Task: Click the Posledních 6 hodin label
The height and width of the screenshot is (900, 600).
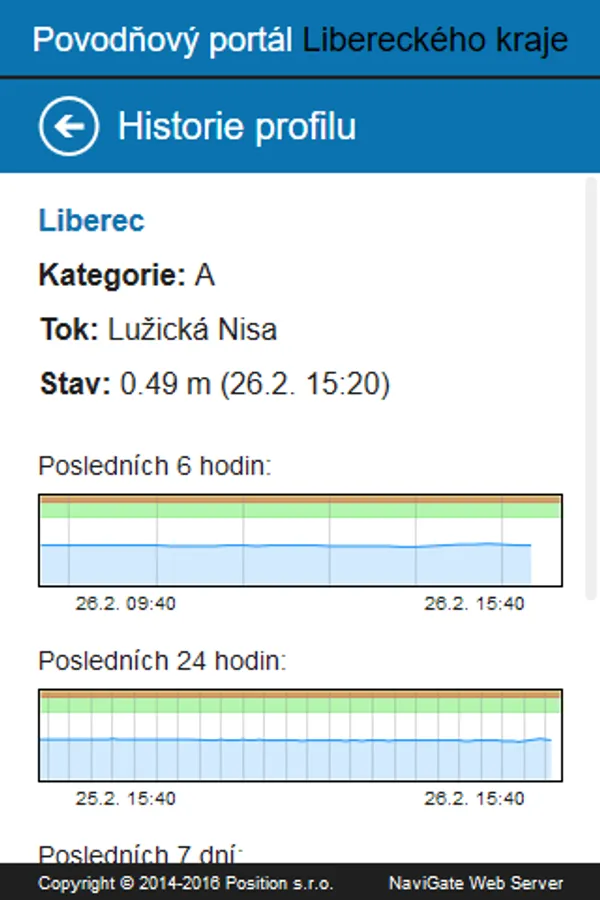Action: pos(156,466)
